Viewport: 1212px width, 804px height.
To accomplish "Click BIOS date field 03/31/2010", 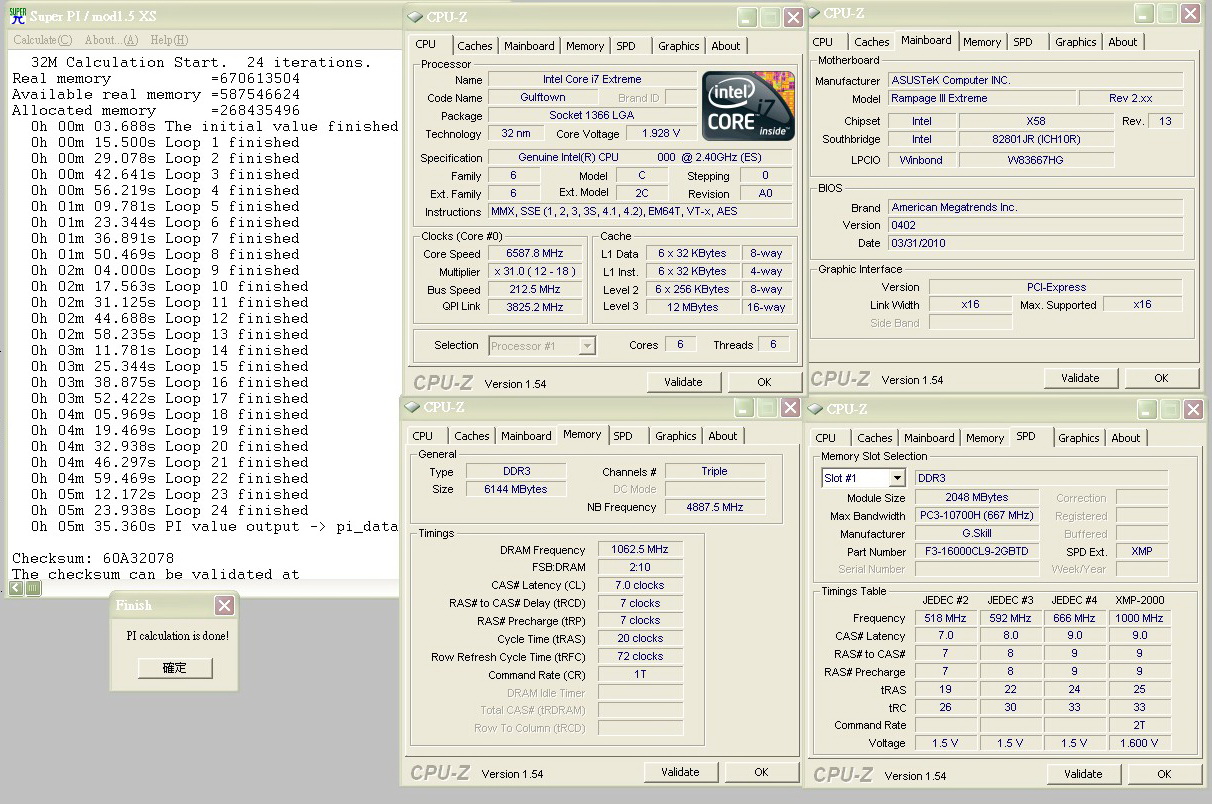I will pos(1035,243).
